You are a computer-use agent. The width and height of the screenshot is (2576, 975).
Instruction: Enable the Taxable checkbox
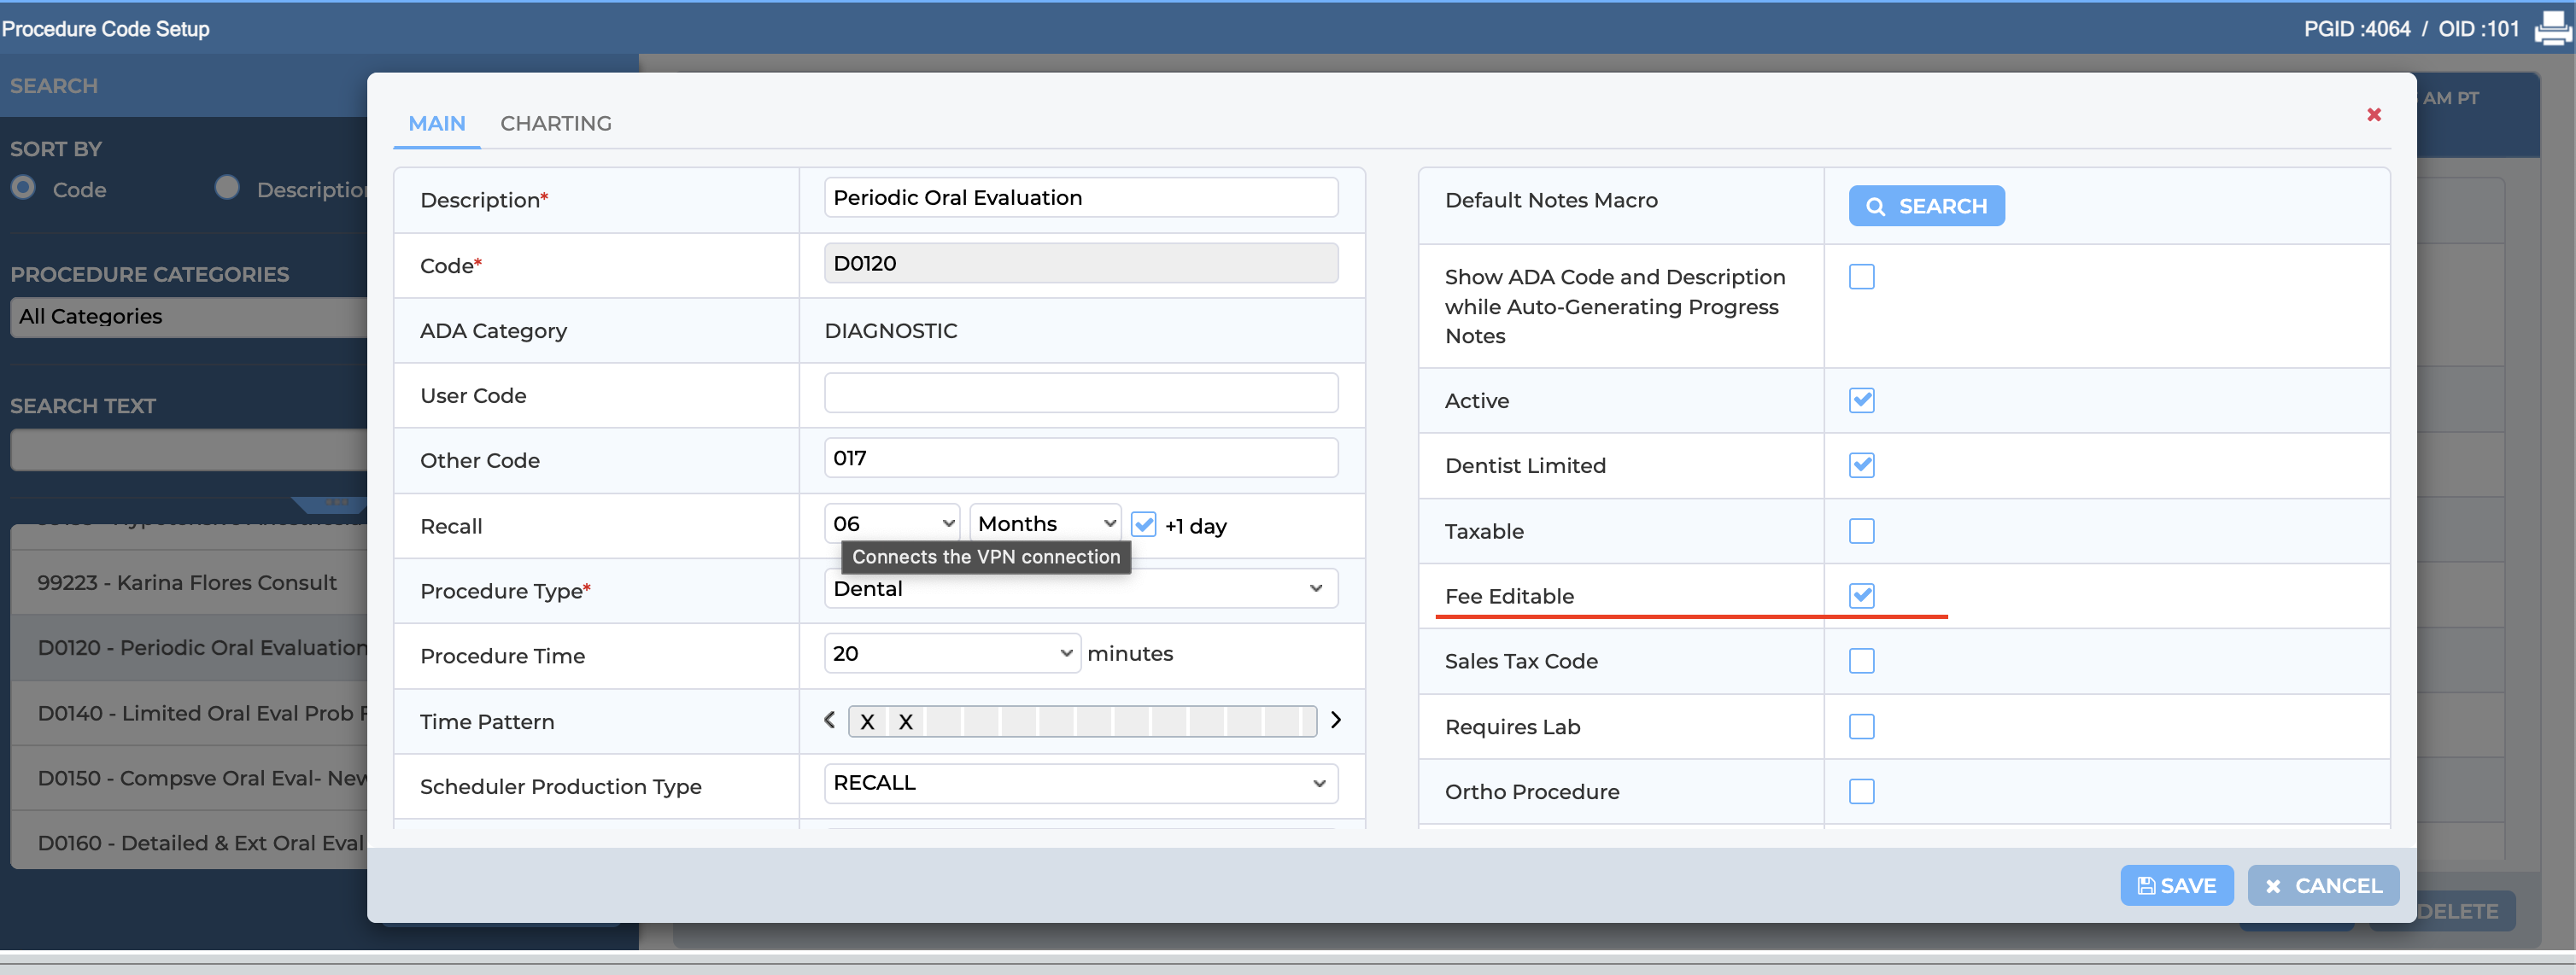coord(1861,531)
